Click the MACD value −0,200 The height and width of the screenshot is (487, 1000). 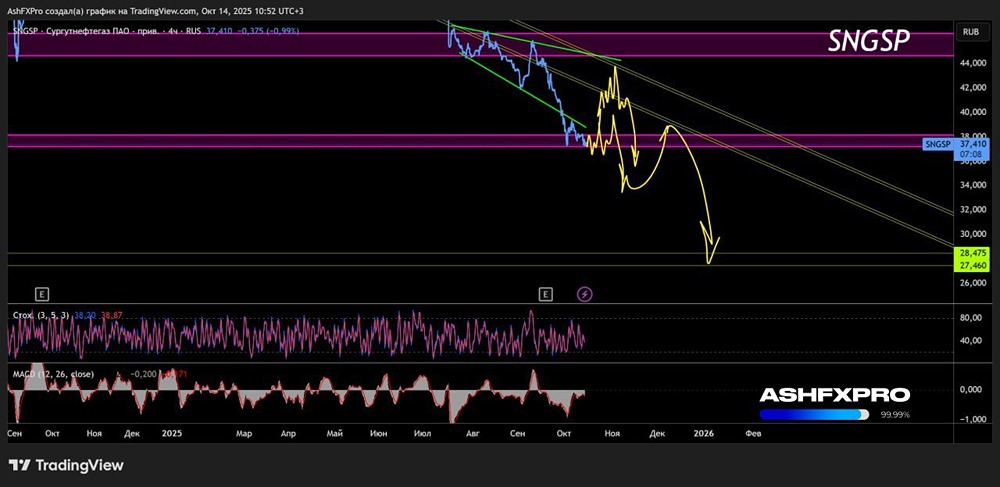[143, 374]
